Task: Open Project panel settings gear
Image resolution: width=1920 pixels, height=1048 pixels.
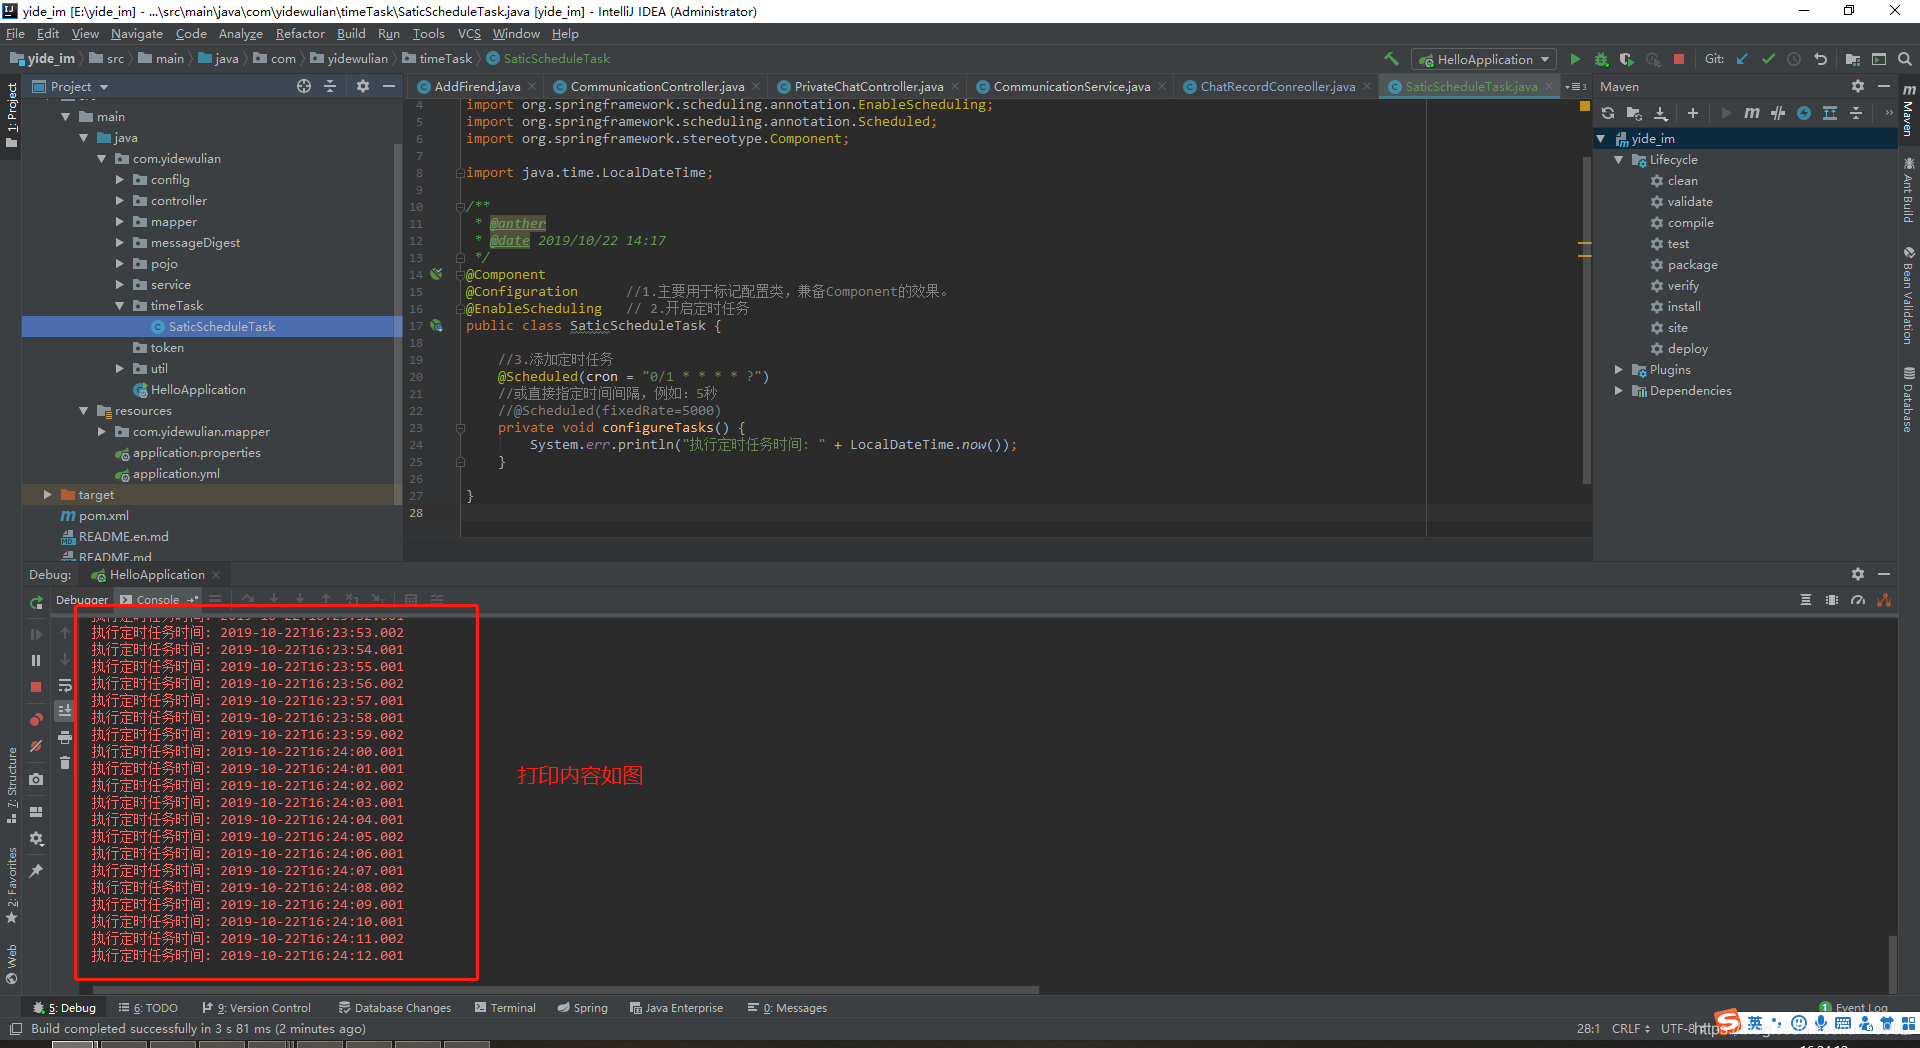Action: pos(362,86)
